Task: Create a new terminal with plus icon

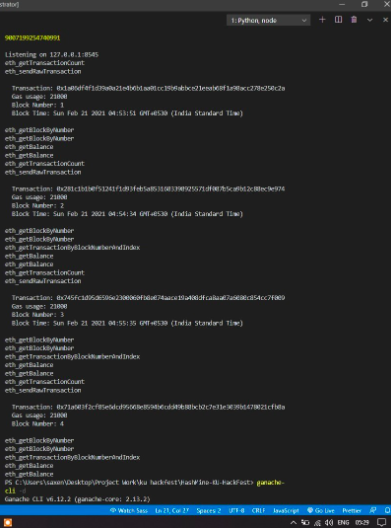Action: (x=322, y=20)
